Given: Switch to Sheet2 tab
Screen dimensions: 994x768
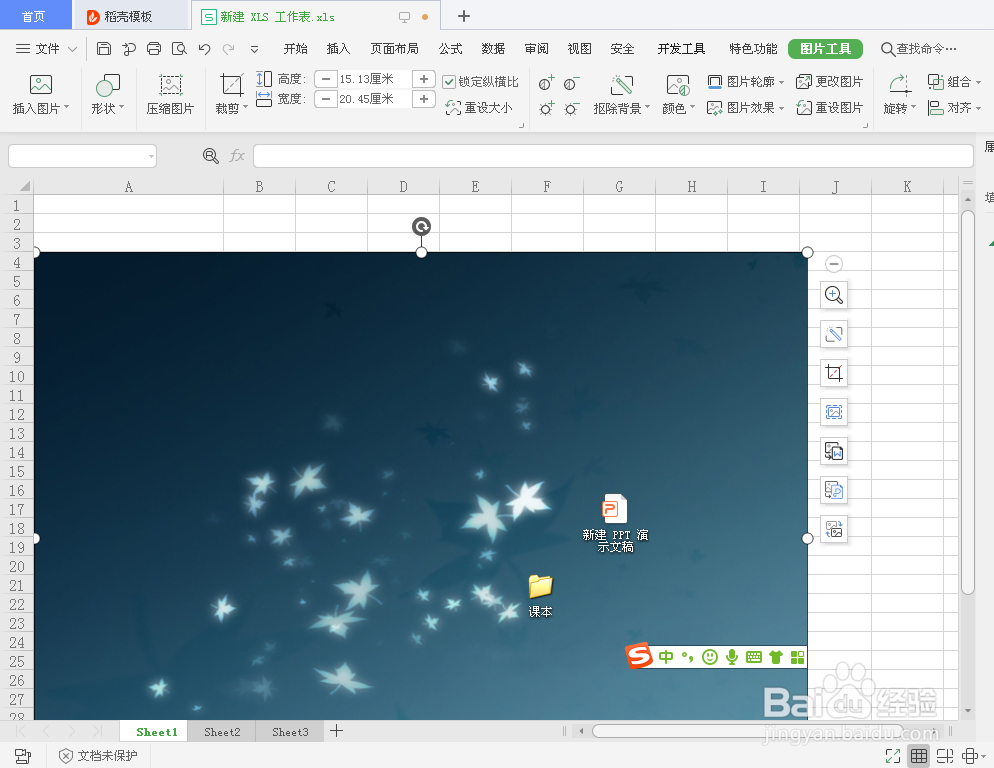Looking at the screenshot, I should [x=222, y=732].
